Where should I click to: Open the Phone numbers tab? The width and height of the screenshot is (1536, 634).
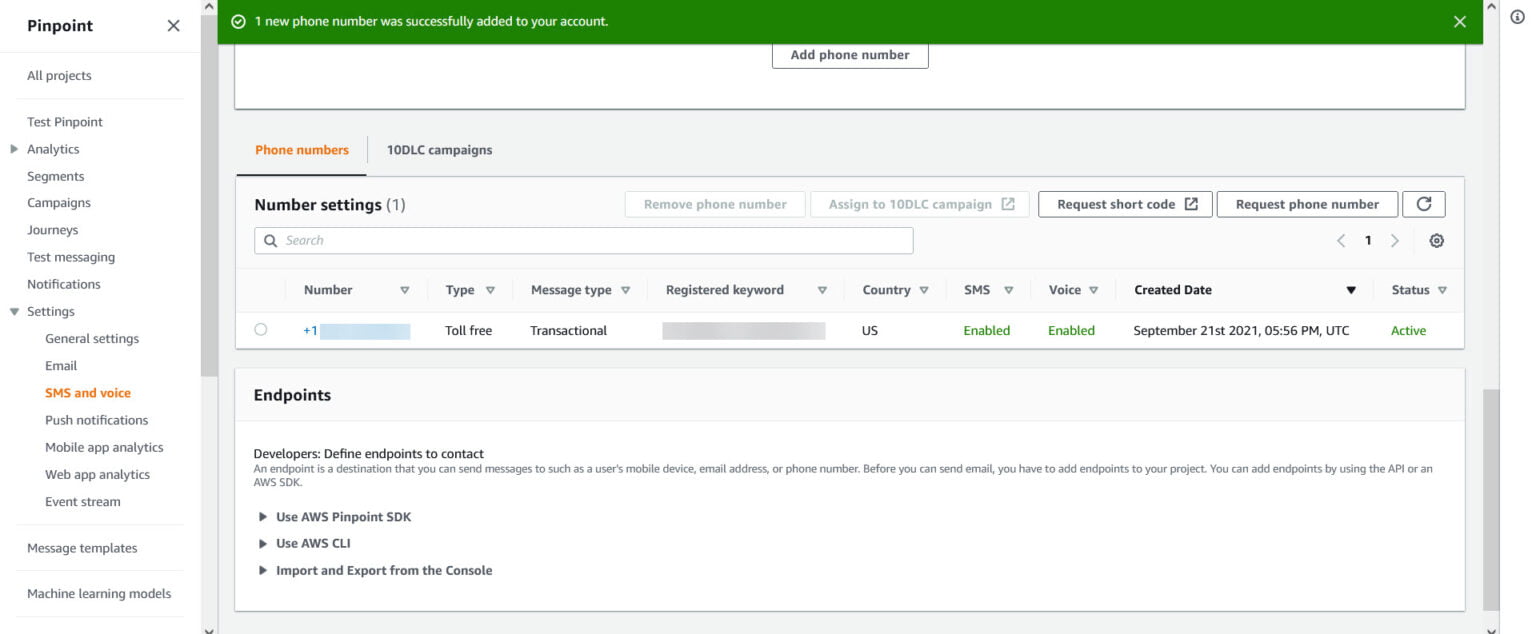point(301,149)
